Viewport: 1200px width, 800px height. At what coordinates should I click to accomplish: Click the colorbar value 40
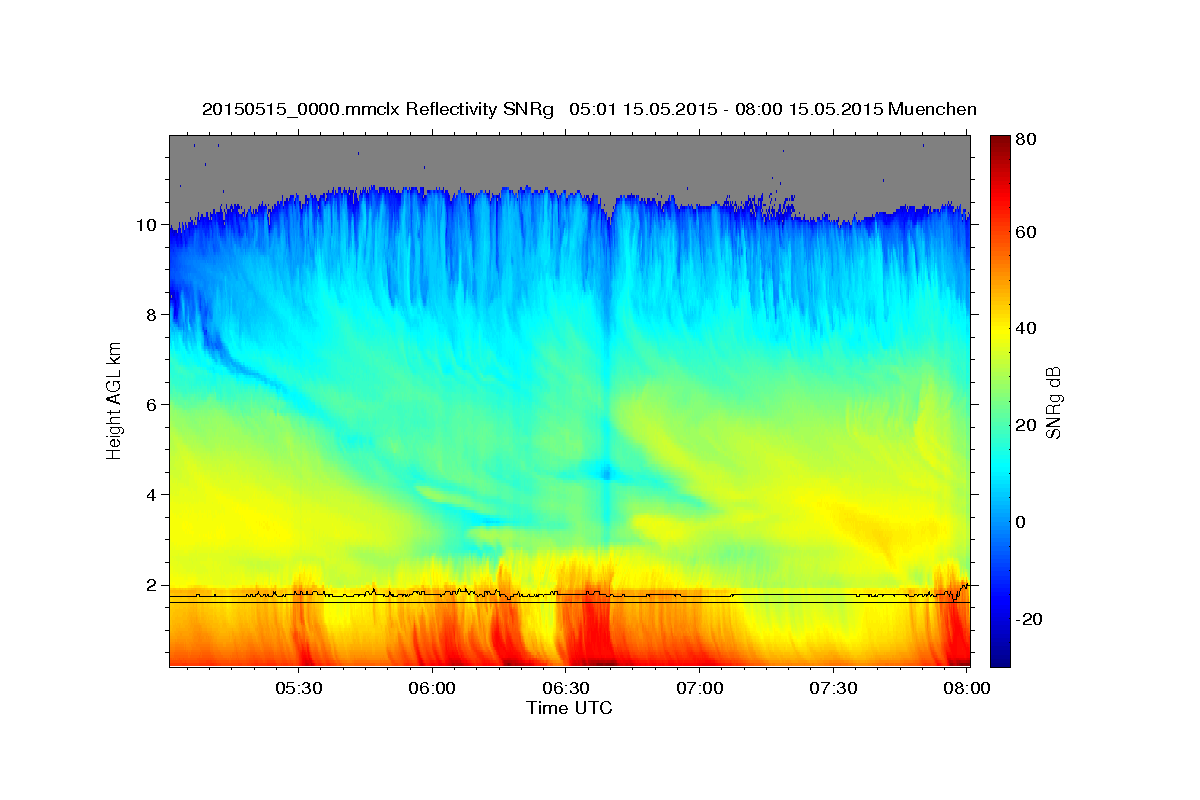click(1027, 328)
